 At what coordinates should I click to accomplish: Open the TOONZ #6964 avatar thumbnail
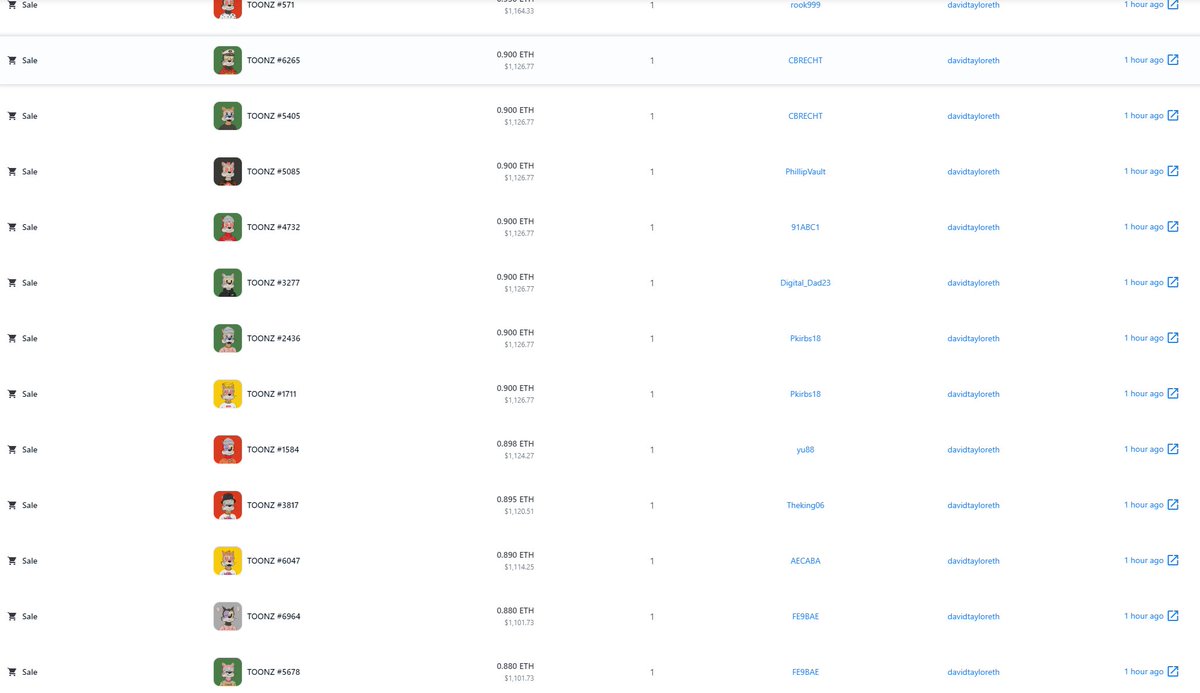(x=228, y=616)
